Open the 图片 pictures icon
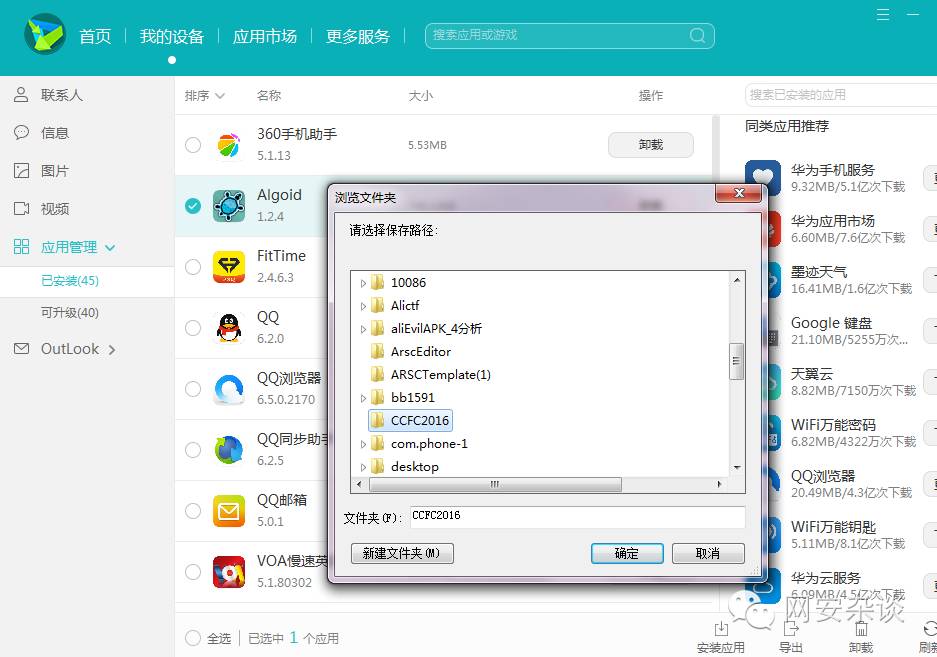The image size is (937, 657). [x=19, y=171]
